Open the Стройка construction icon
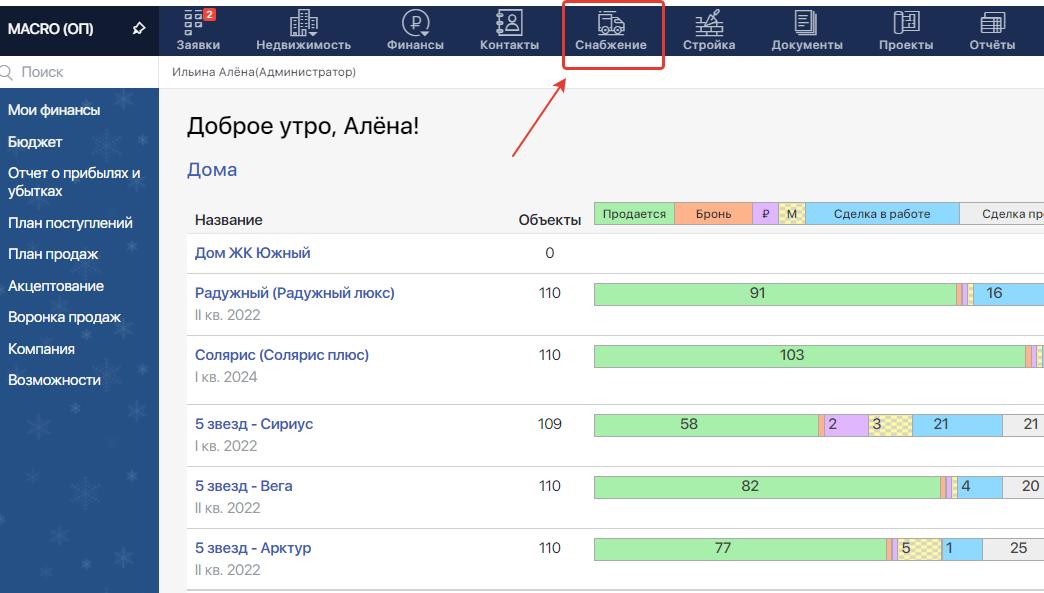Screen dimensions: 1044x593 coord(709,22)
